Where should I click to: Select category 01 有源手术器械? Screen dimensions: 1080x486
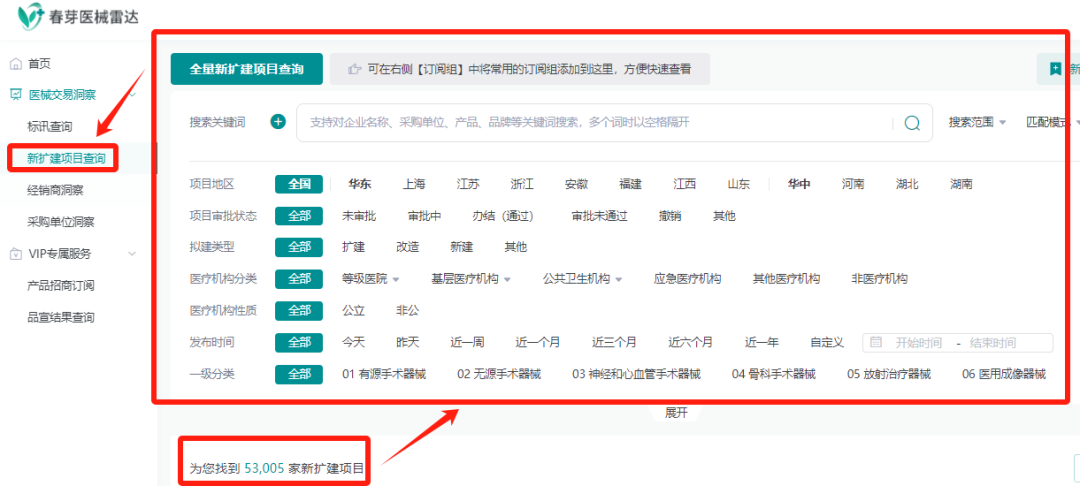pyautogui.click(x=384, y=374)
